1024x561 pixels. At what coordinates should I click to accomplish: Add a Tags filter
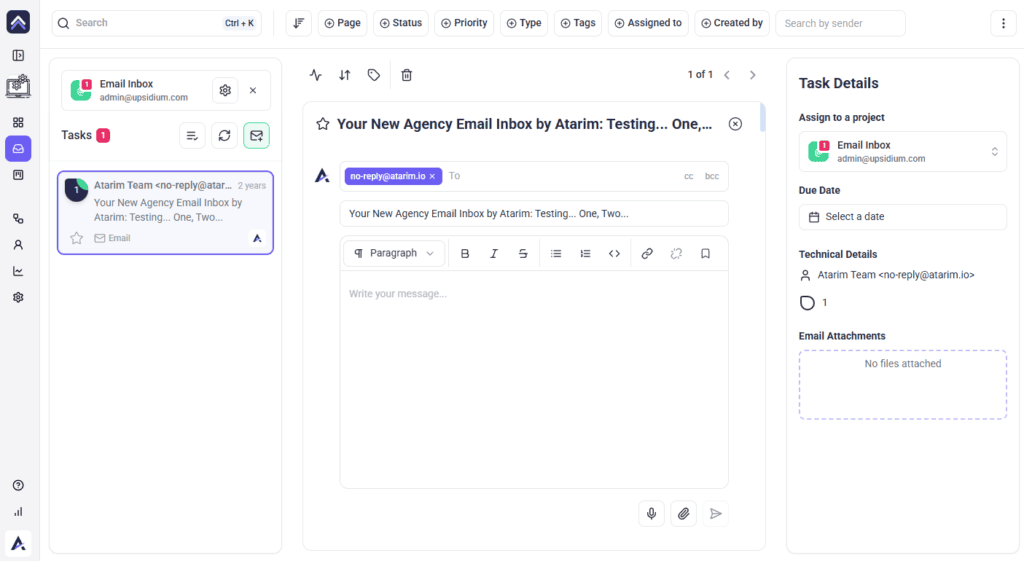tap(578, 23)
